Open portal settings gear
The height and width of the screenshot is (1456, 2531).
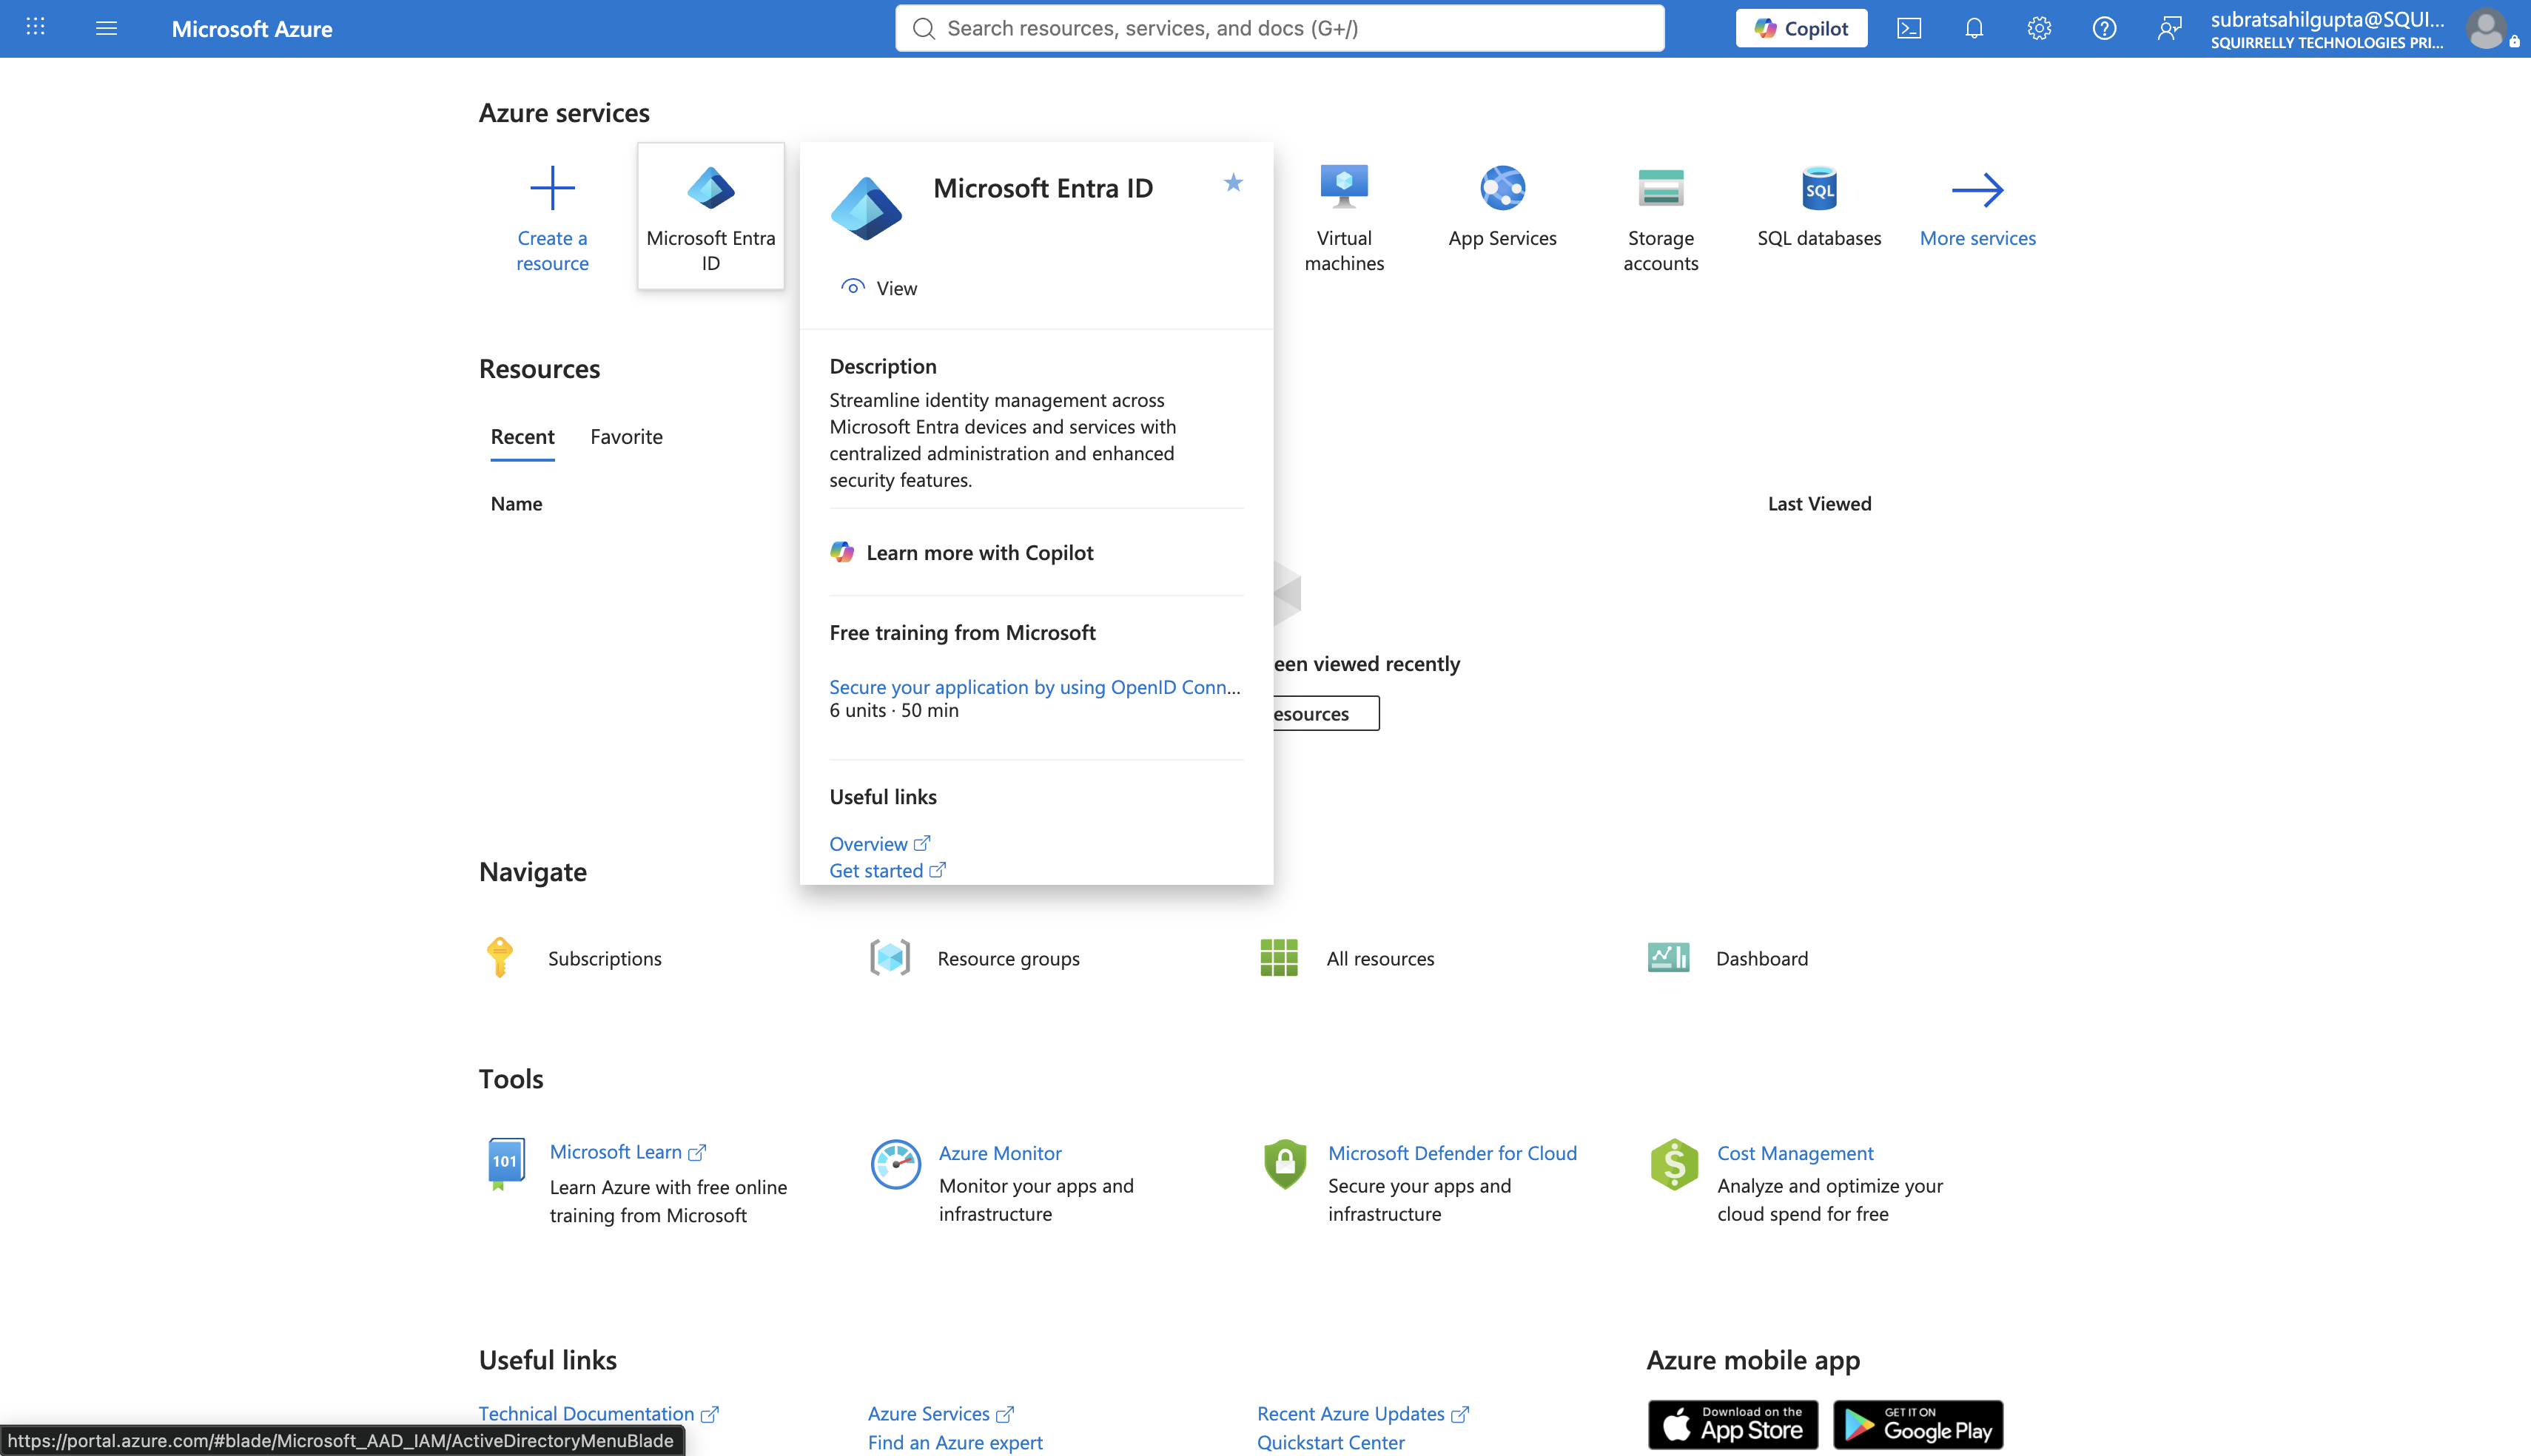coord(2039,28)
